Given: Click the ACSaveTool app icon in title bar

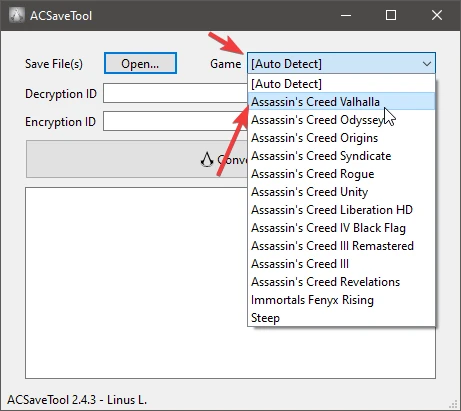Looking at the screenshot, I should click(17, 15).
